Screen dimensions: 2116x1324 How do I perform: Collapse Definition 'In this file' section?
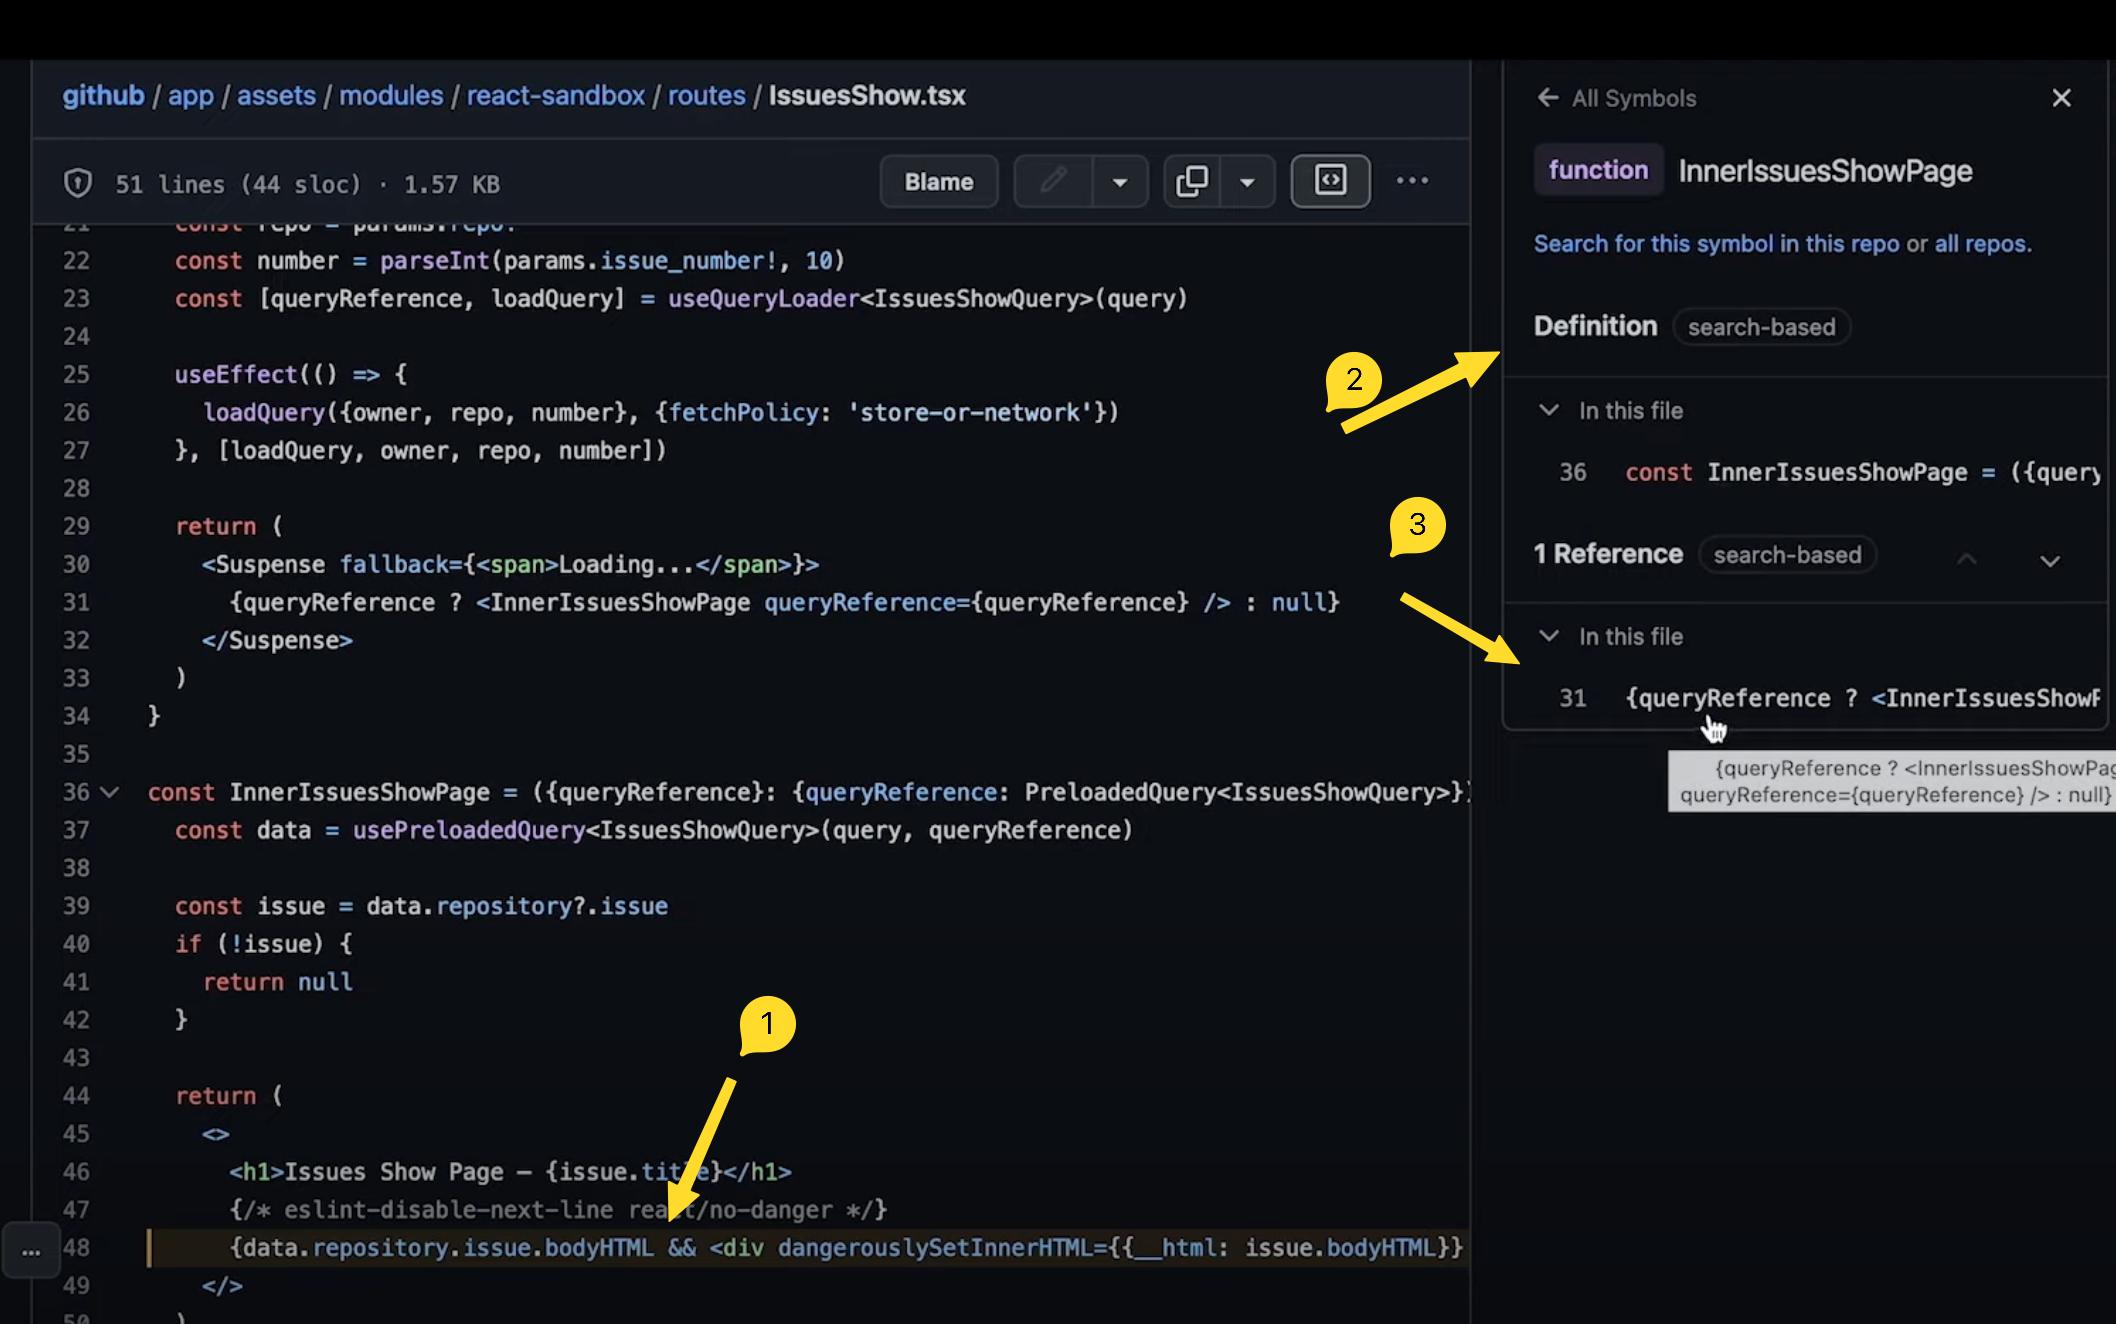coord(1549,410)
